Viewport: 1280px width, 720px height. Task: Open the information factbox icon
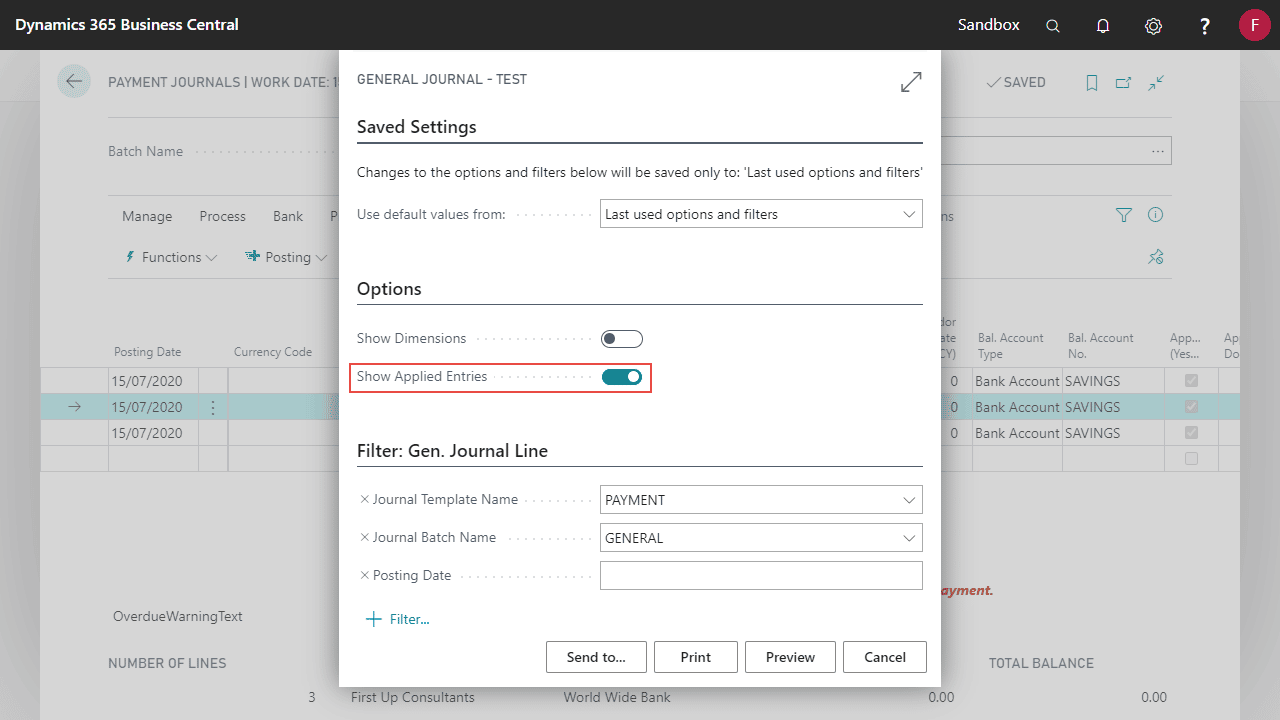(1156, 215)
